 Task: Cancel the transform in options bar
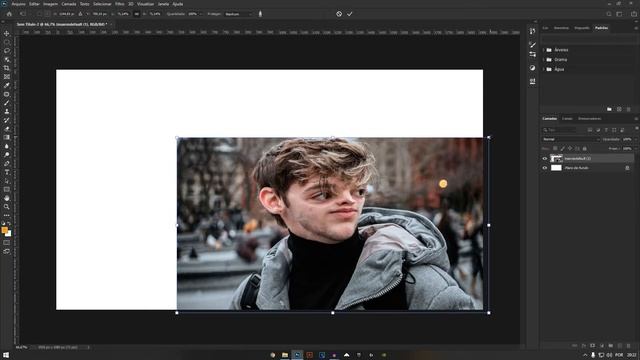339,14
